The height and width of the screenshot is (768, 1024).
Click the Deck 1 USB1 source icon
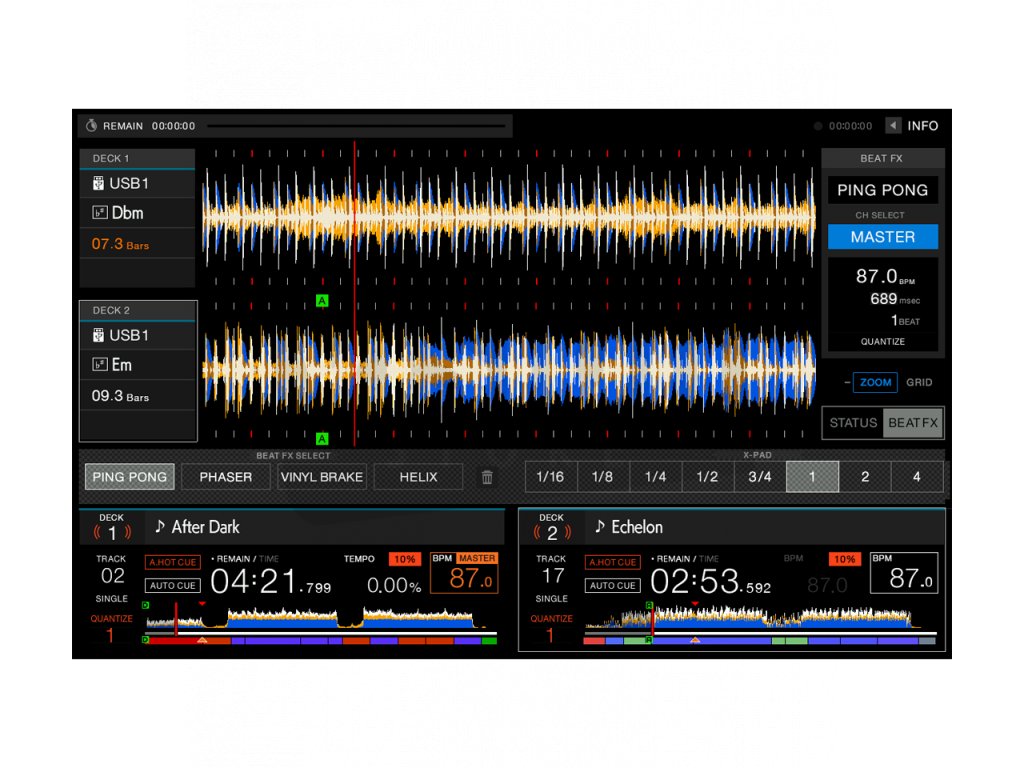coord(98,184)
